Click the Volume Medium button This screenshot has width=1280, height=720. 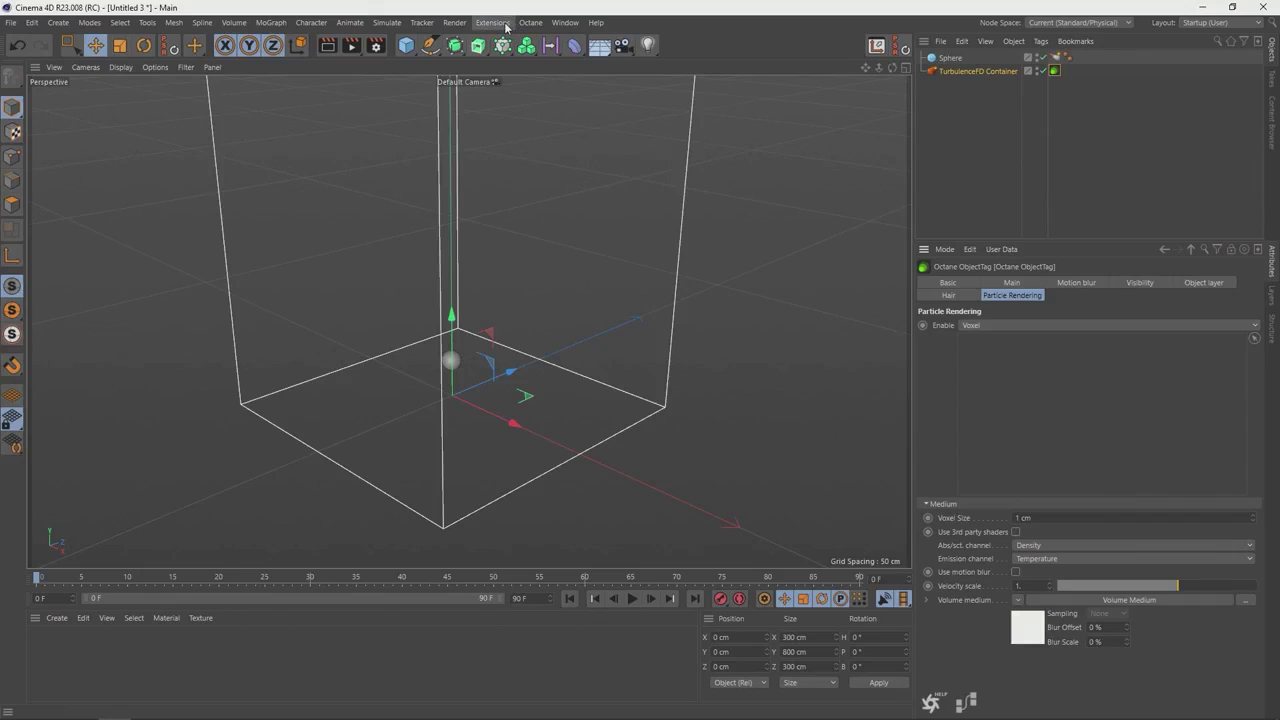click(1129, 600)
